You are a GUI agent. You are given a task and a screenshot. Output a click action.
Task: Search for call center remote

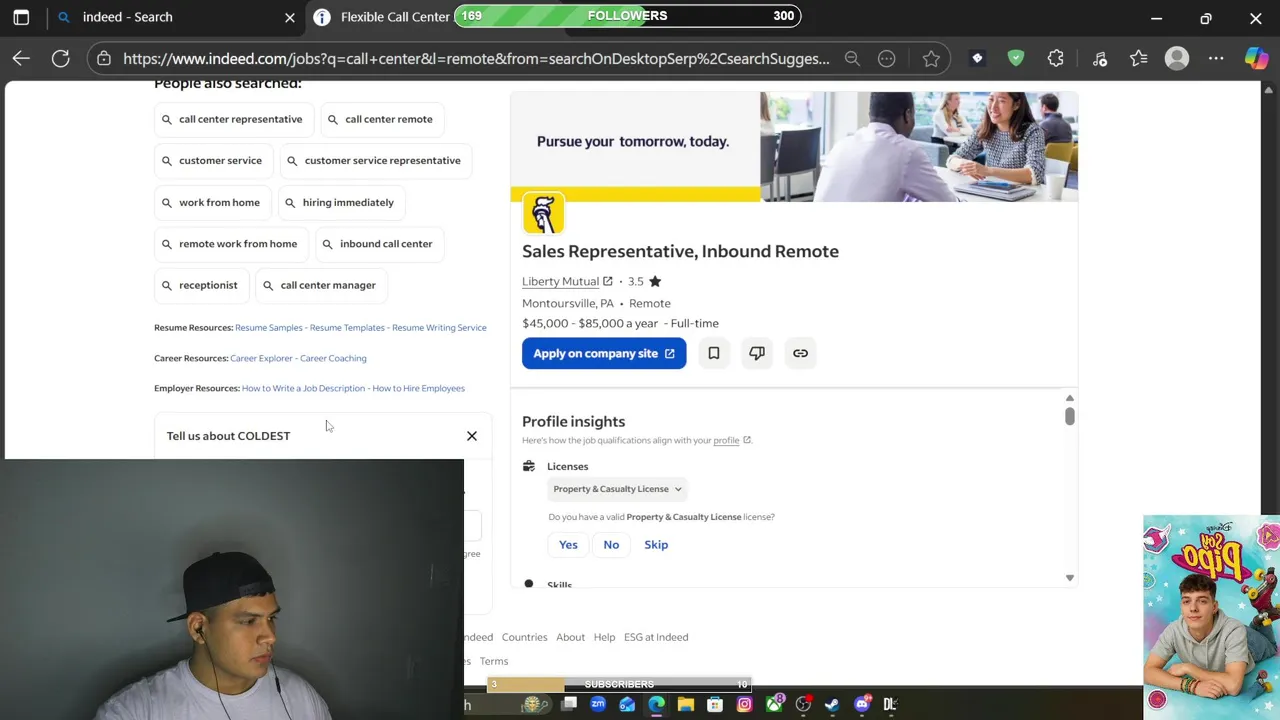click(381, 119)
